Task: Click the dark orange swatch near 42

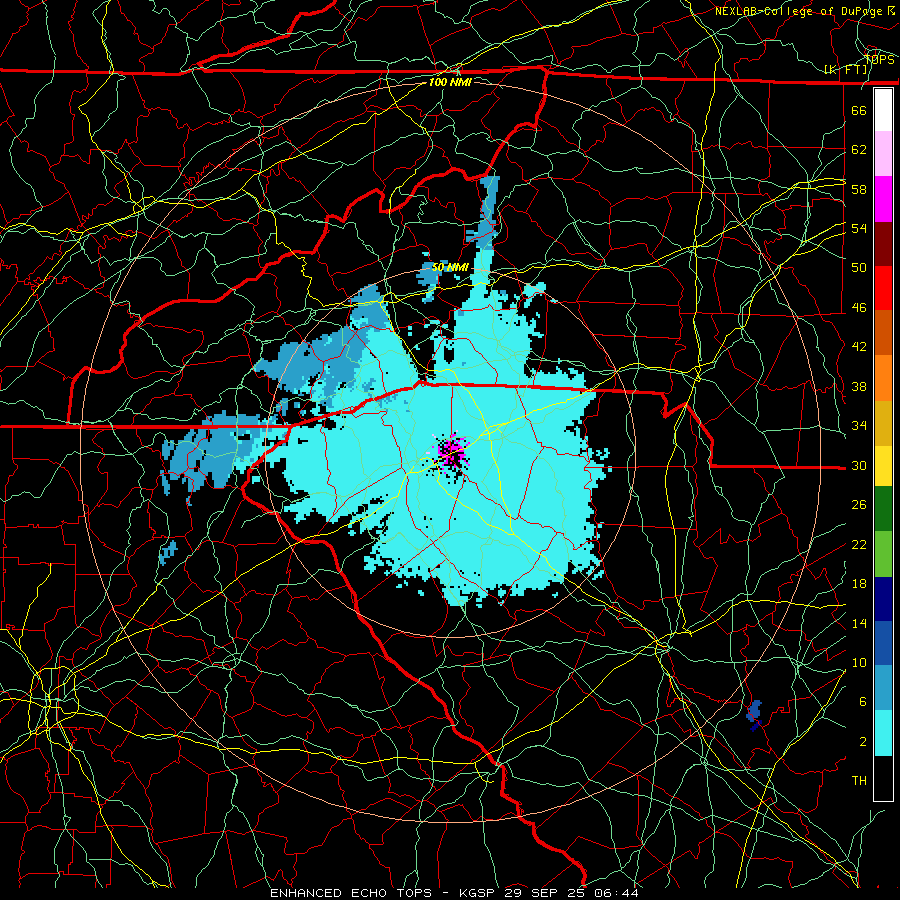Action: (x=883, y=333)
